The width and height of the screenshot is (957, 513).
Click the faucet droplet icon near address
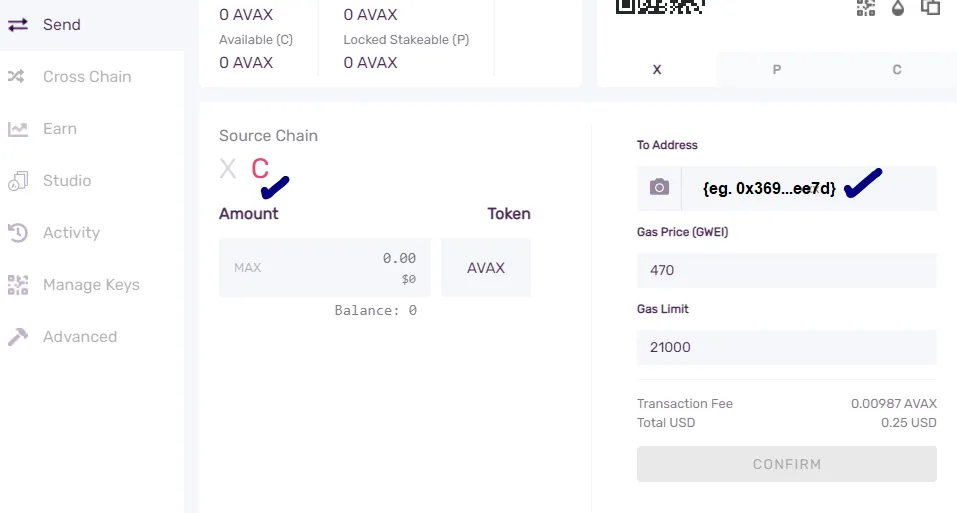[x=898, y=7]
